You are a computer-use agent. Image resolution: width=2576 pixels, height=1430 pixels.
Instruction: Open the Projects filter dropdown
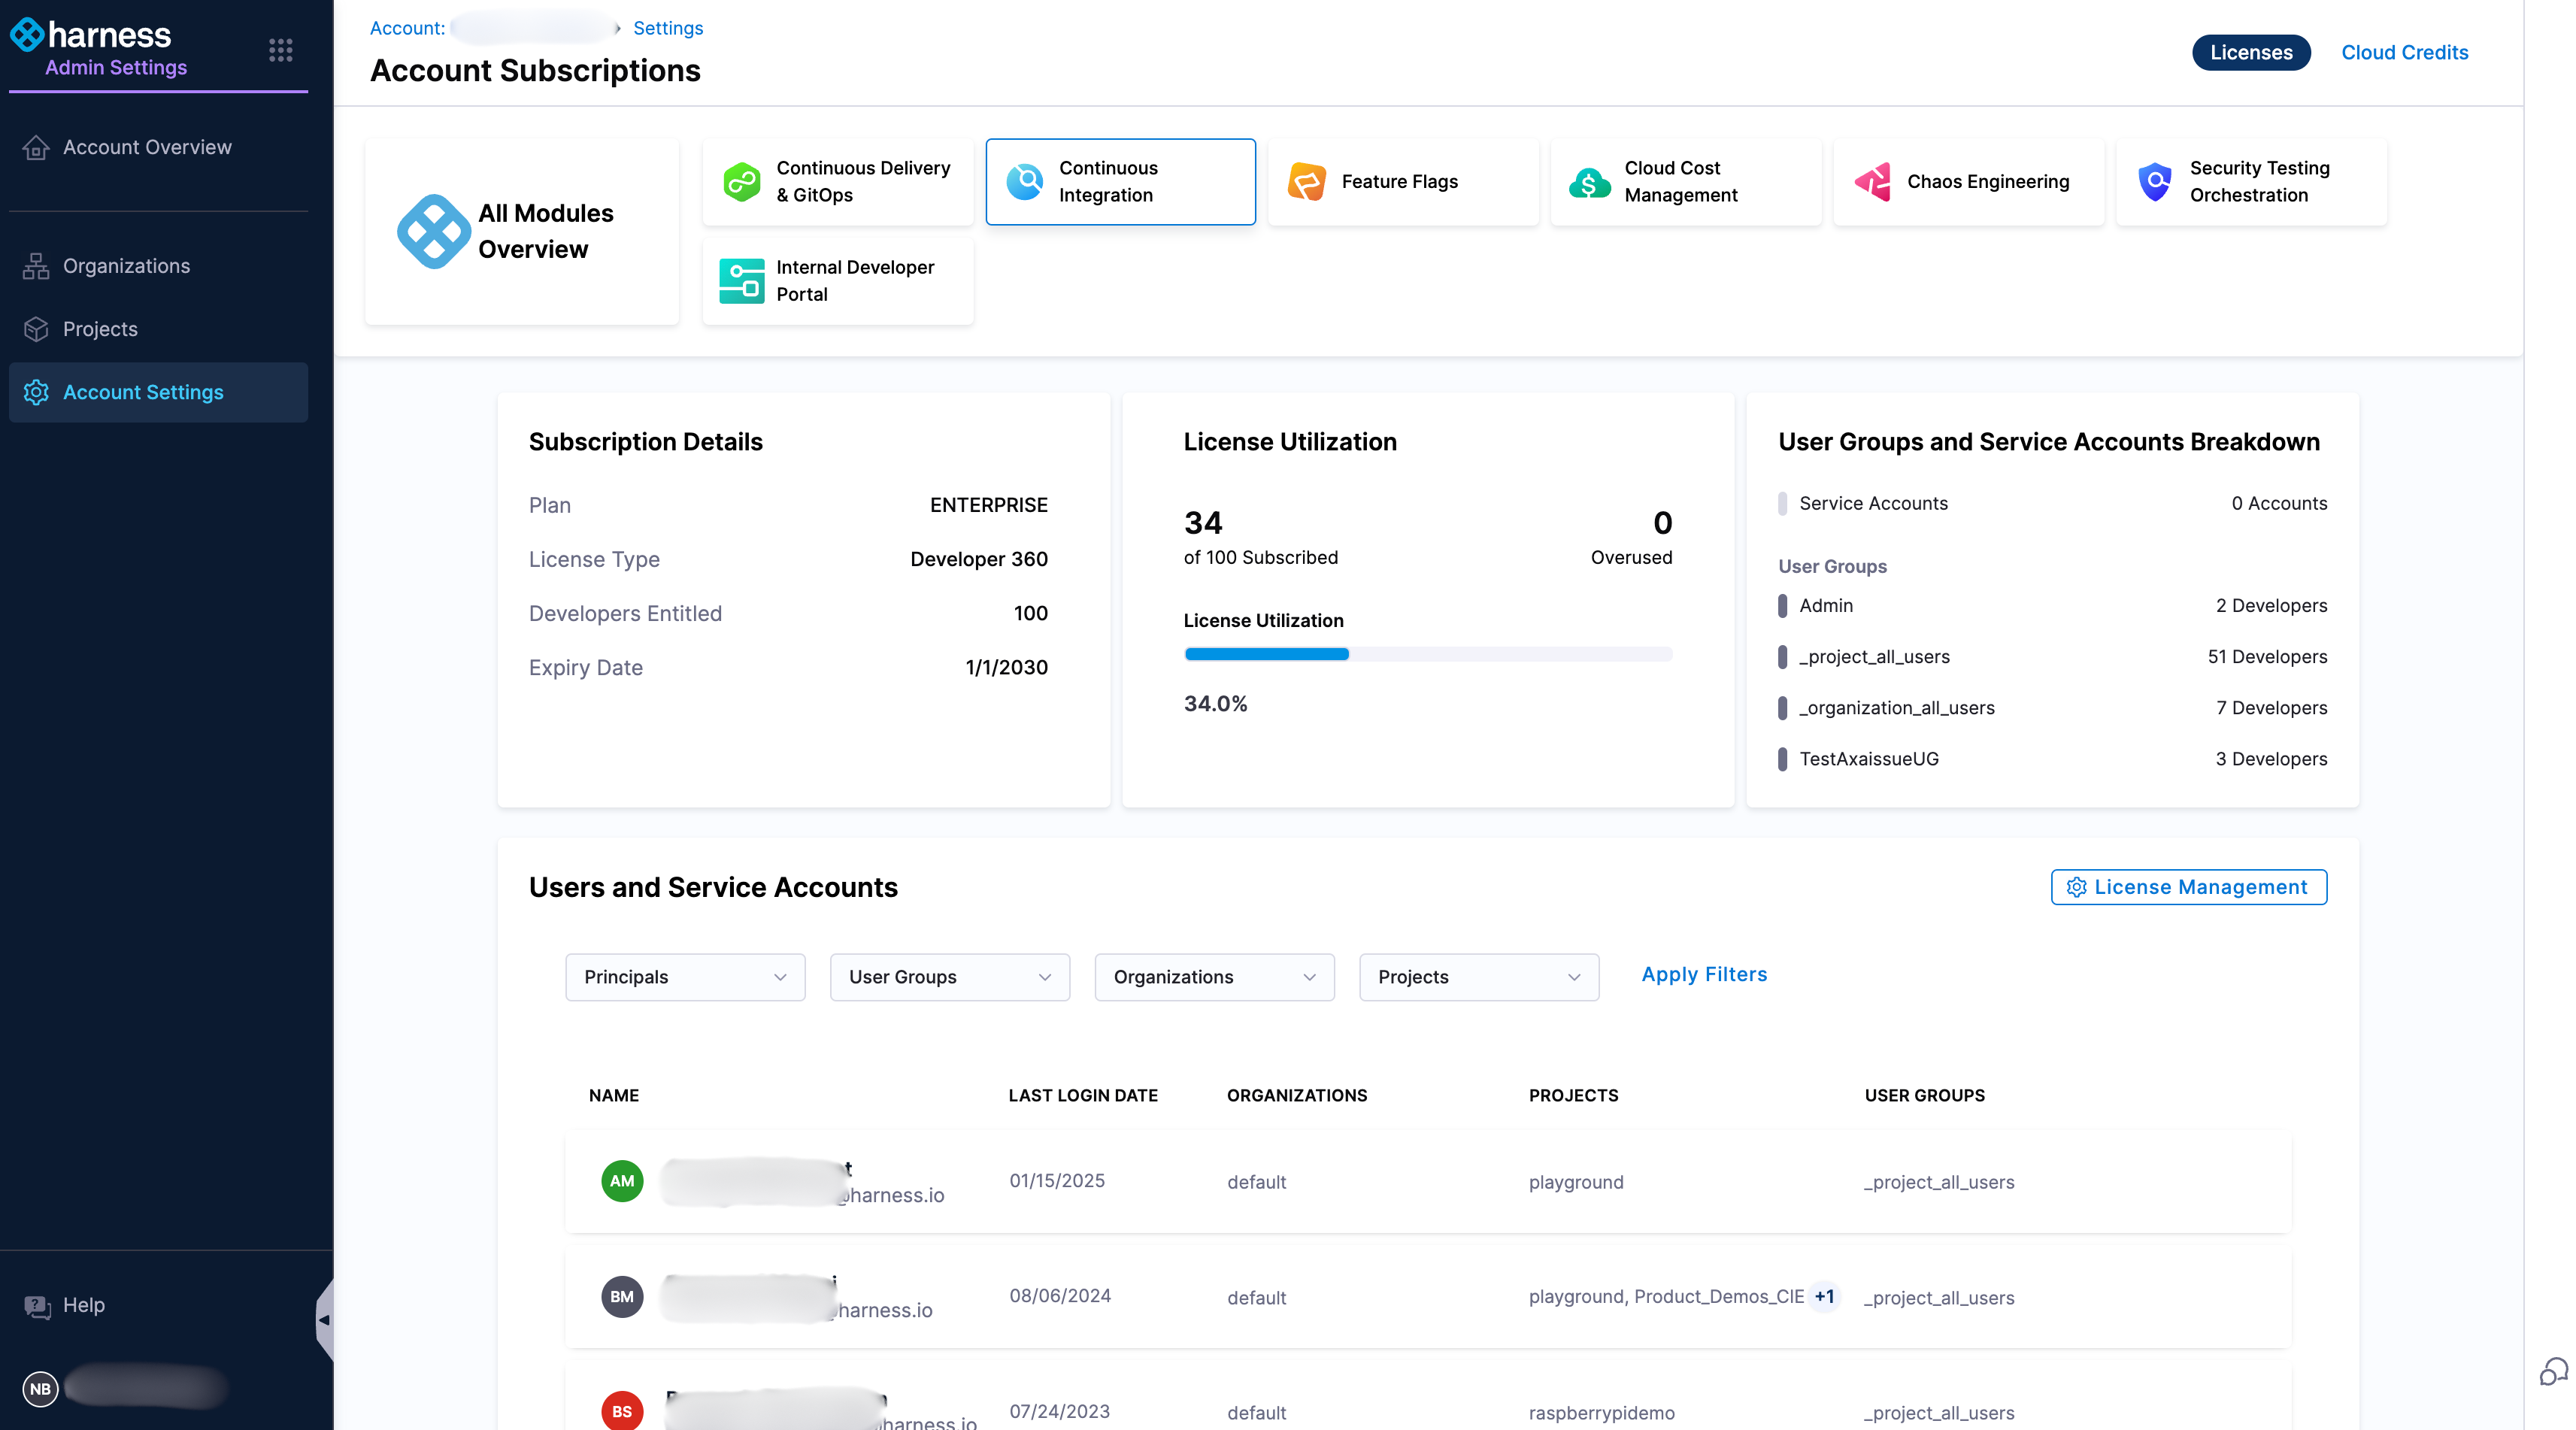click(x=1478, y=977)
